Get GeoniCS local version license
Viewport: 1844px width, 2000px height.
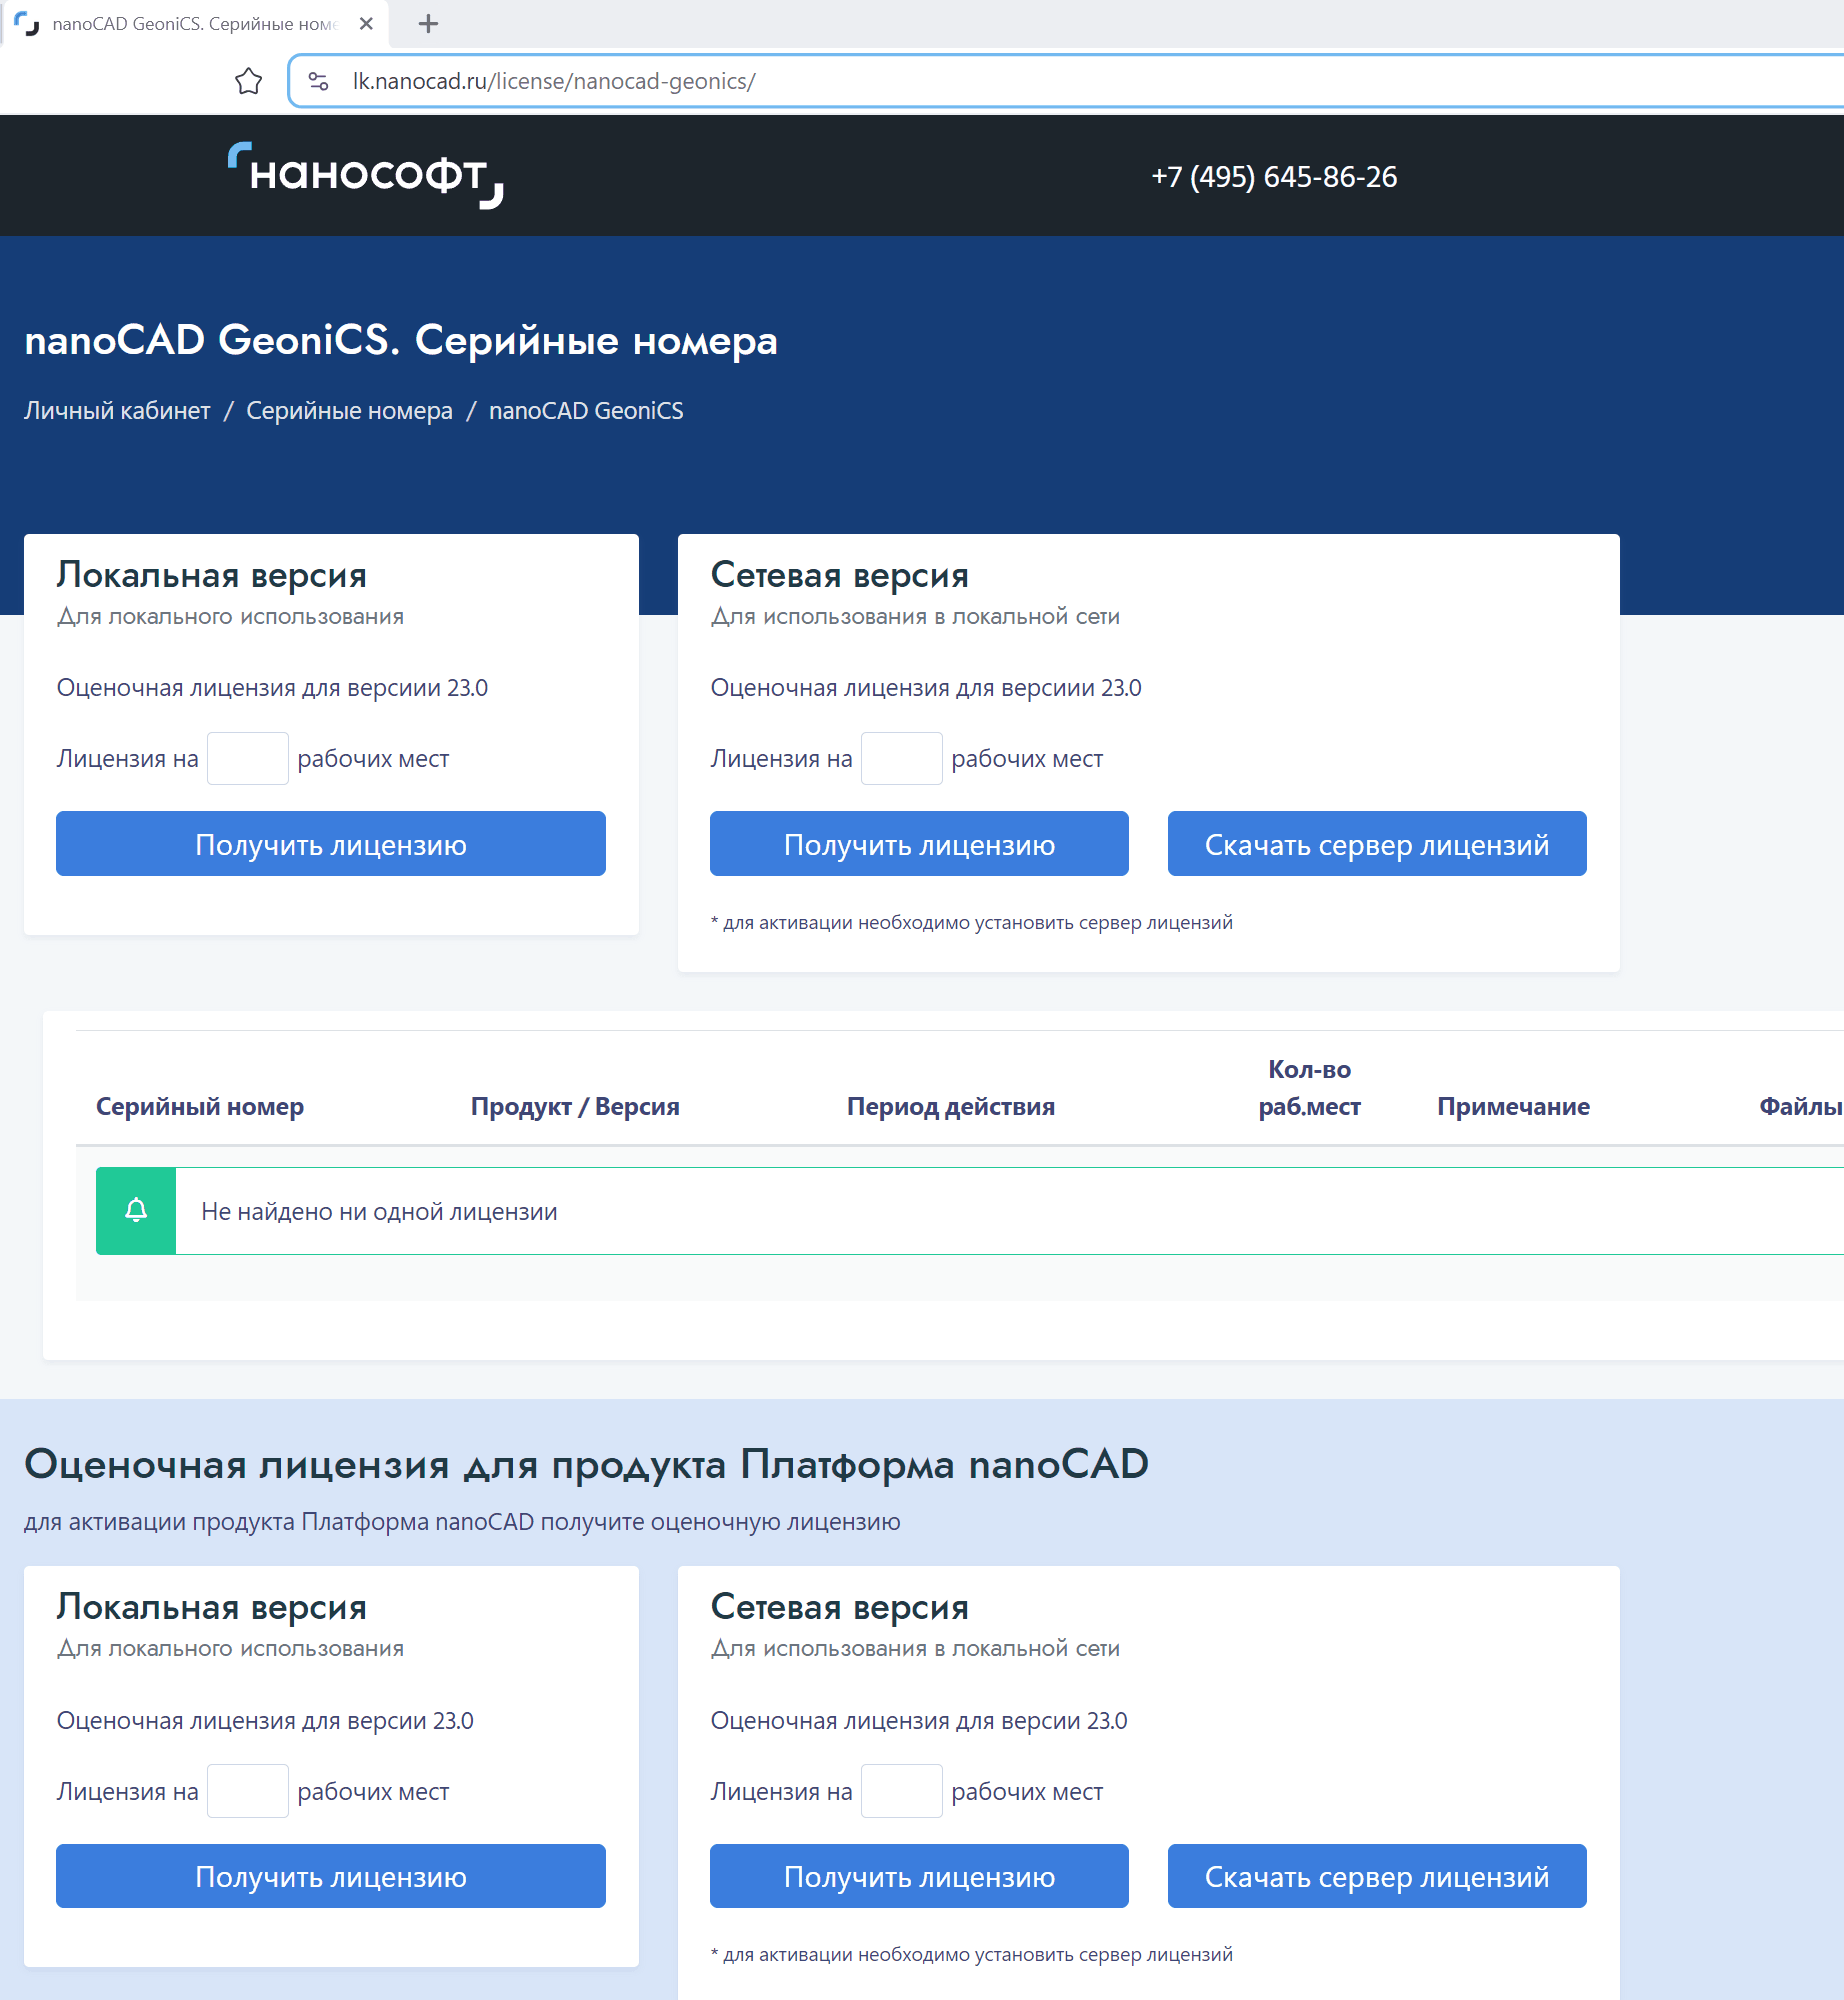pos(331,844)
